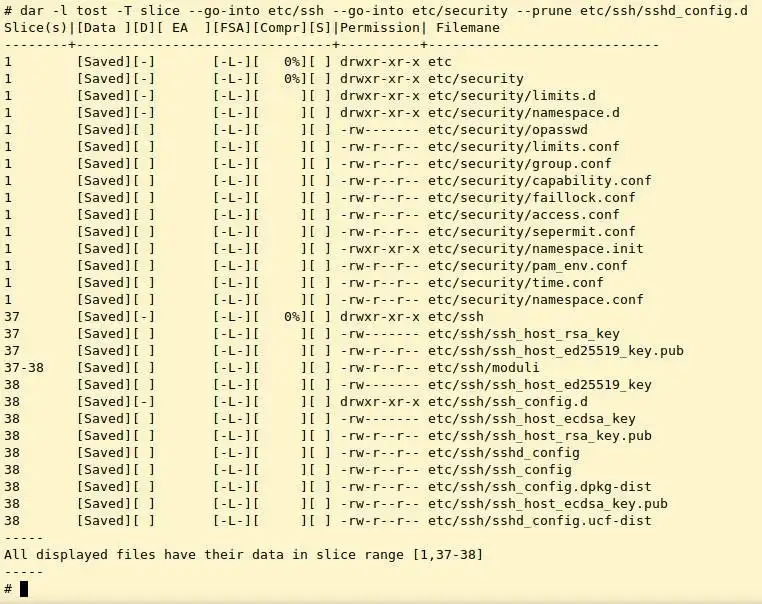Click the slice range summary line
This screenshot has width=762, height=604.
tap(243, 554)
